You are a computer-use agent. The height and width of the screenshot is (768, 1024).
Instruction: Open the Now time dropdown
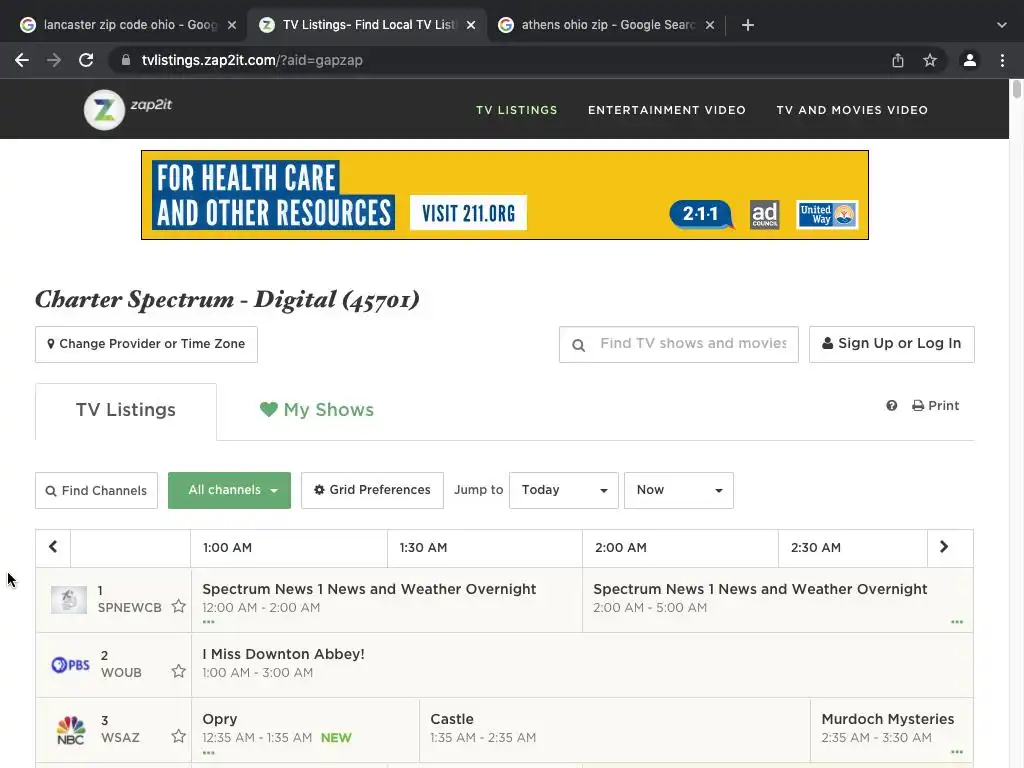coord(679,490)
